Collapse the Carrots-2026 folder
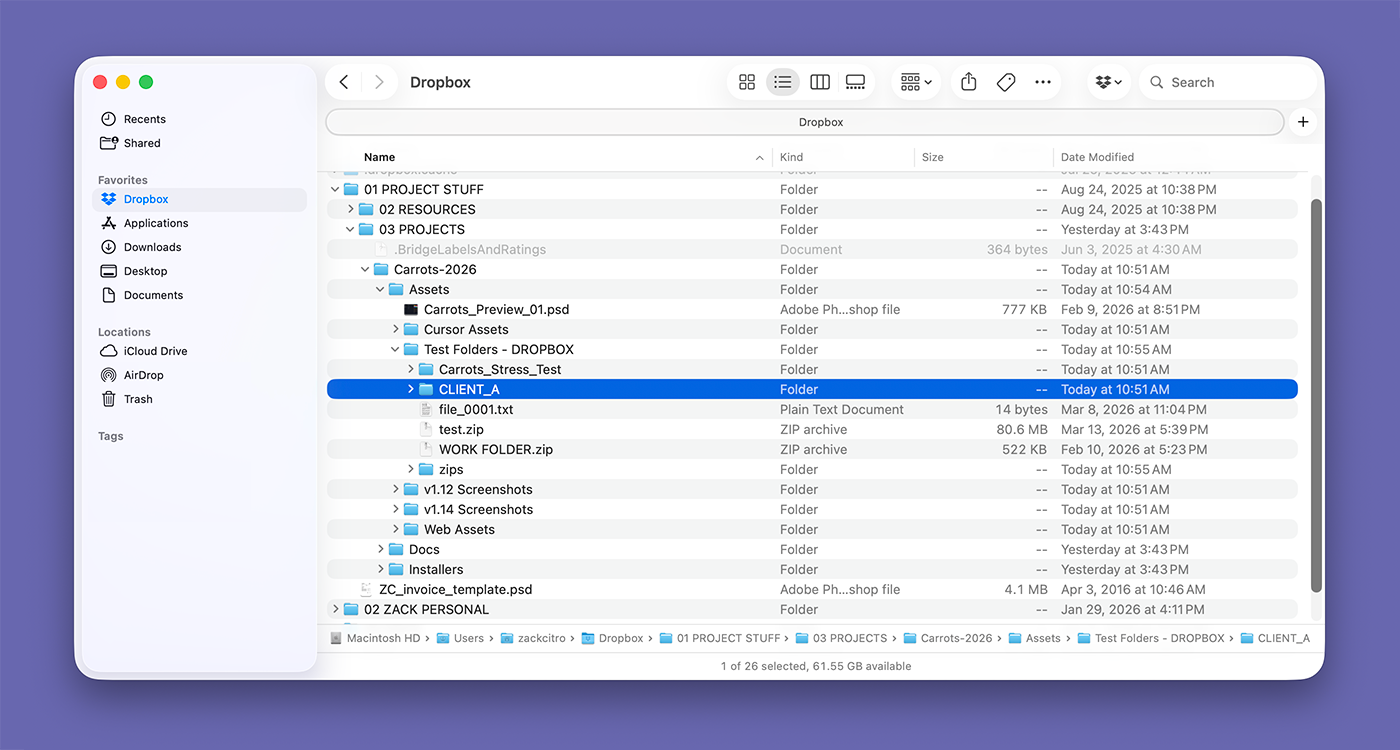The height and width of the screenshot is (750, 1400). click(366, 269)
